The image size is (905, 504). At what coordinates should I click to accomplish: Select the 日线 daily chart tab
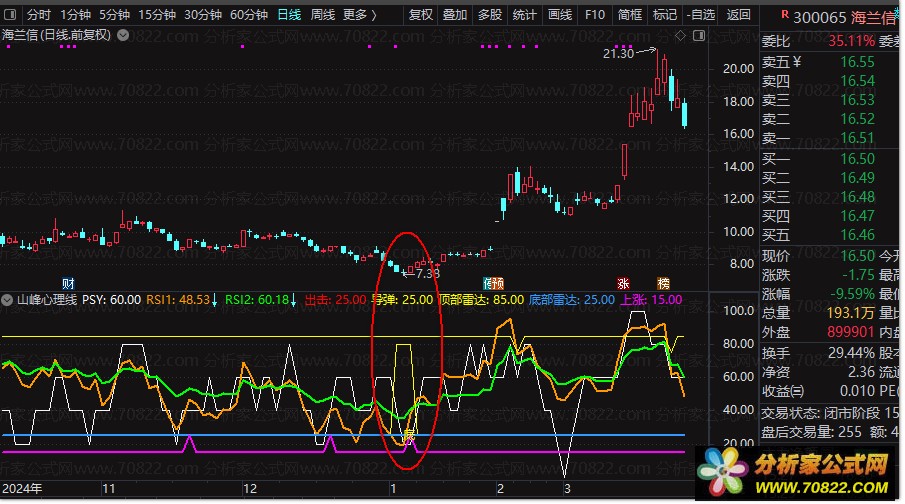289,14
